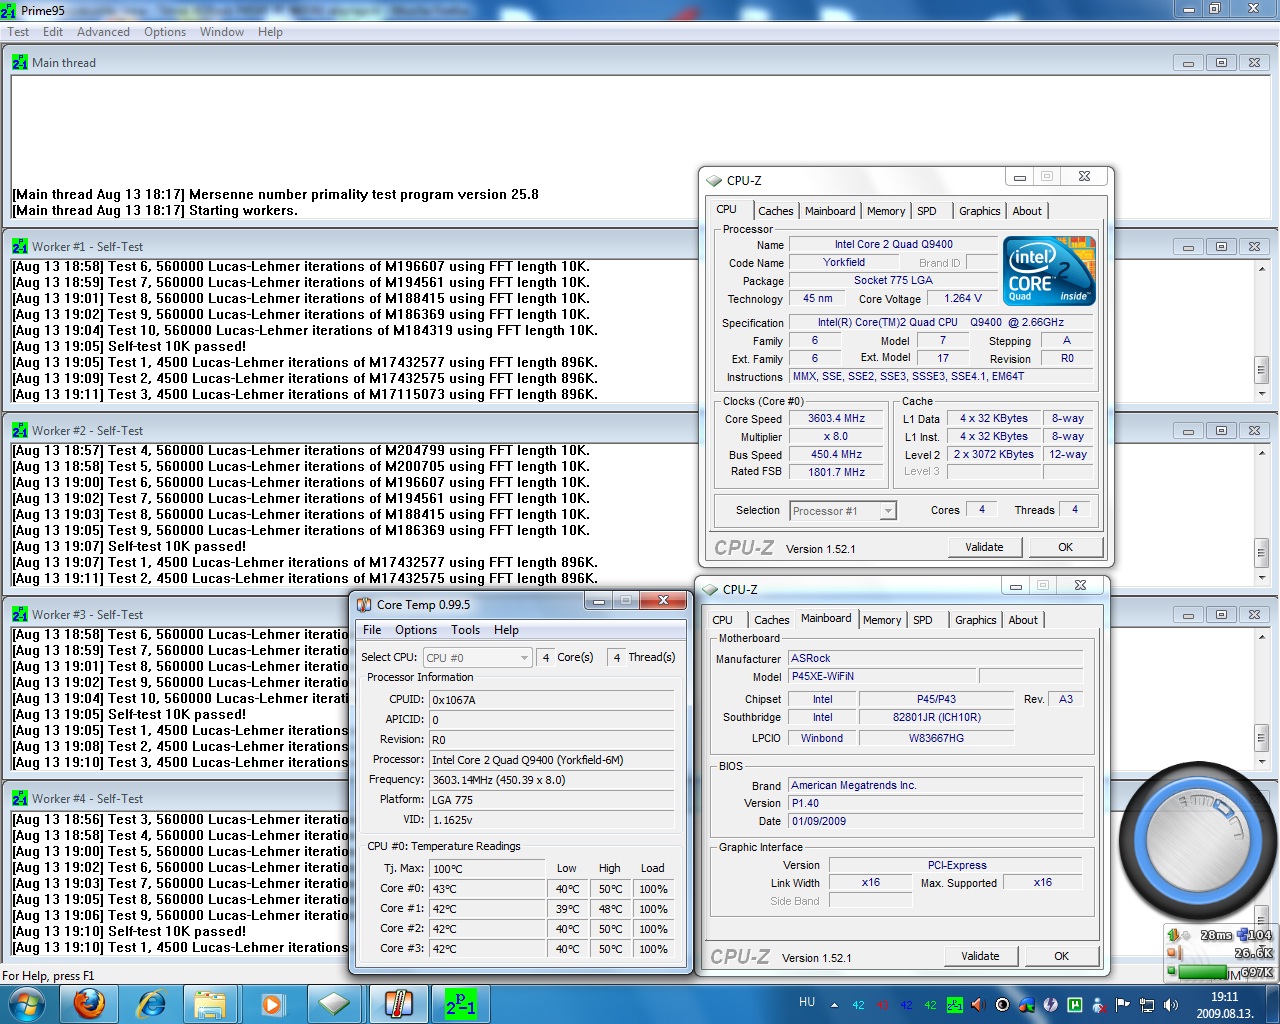
Task: Click OK in lower CPU-Z window
Action: coord(1061,956)
